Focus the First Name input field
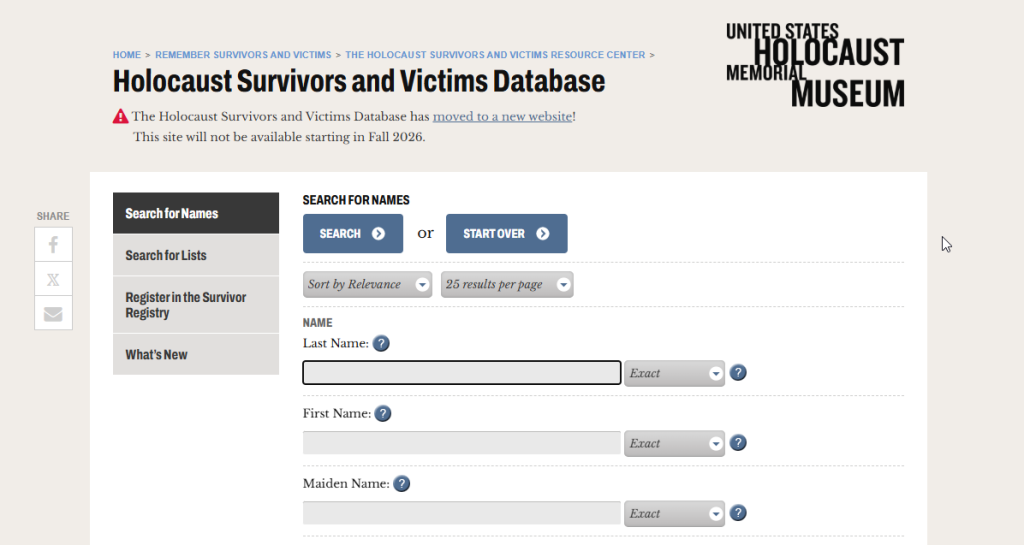Screen dimensions: 1024x545 point(462,443)
